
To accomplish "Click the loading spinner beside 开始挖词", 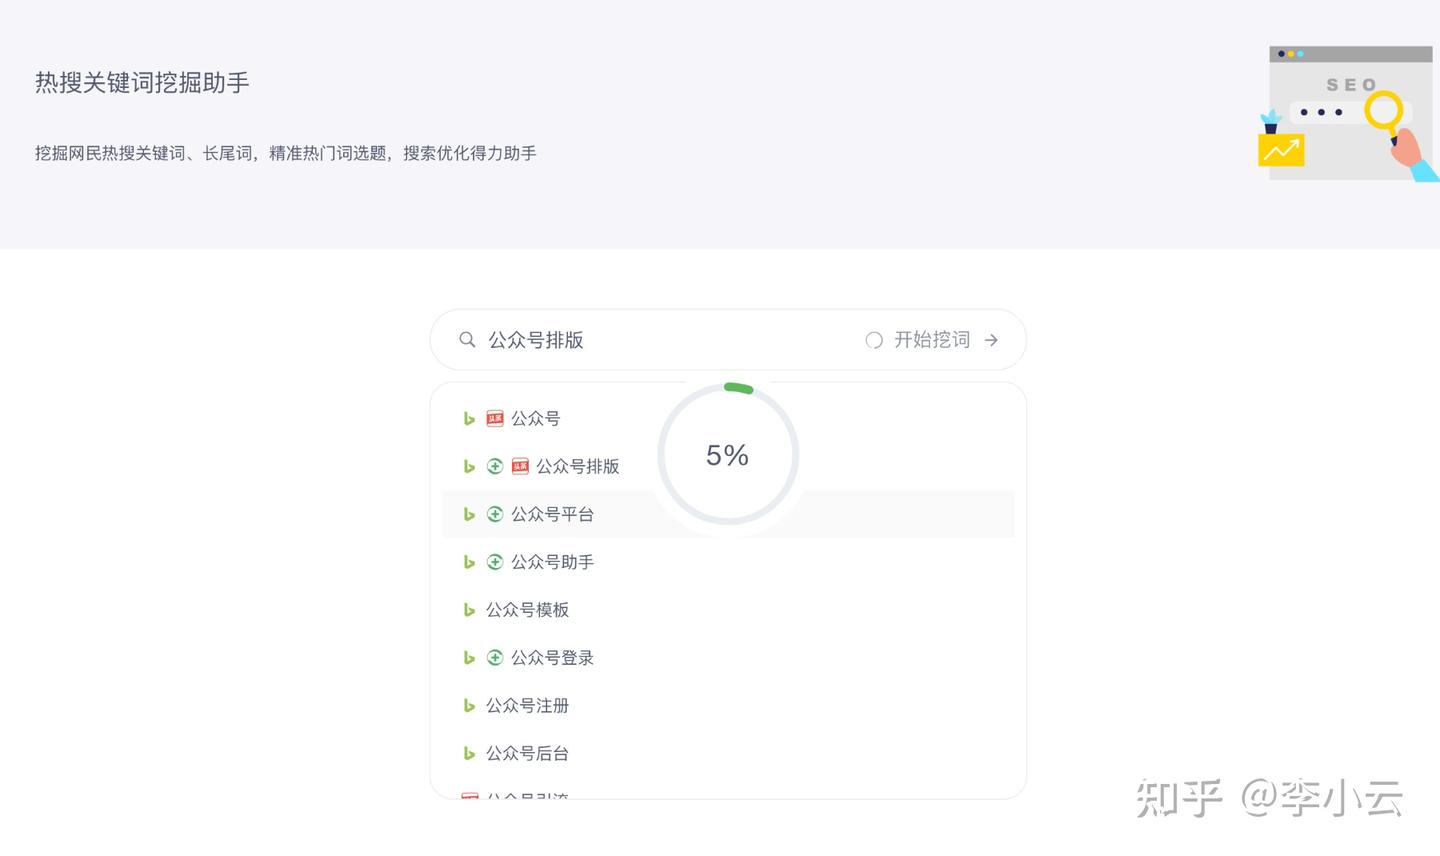I will 874,340.
